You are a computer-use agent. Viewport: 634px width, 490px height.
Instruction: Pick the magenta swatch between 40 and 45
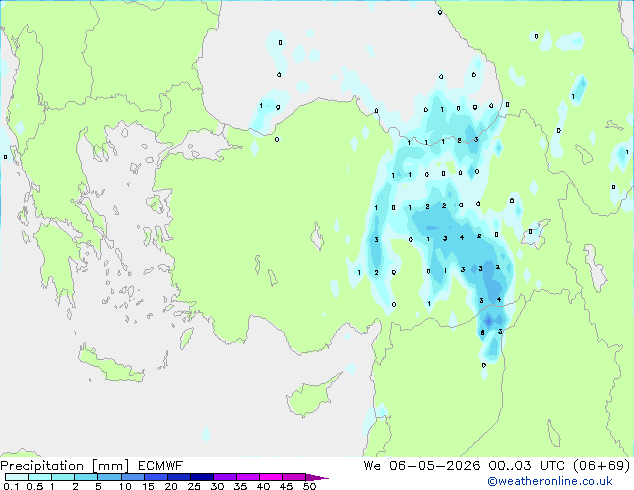(271, 477)
